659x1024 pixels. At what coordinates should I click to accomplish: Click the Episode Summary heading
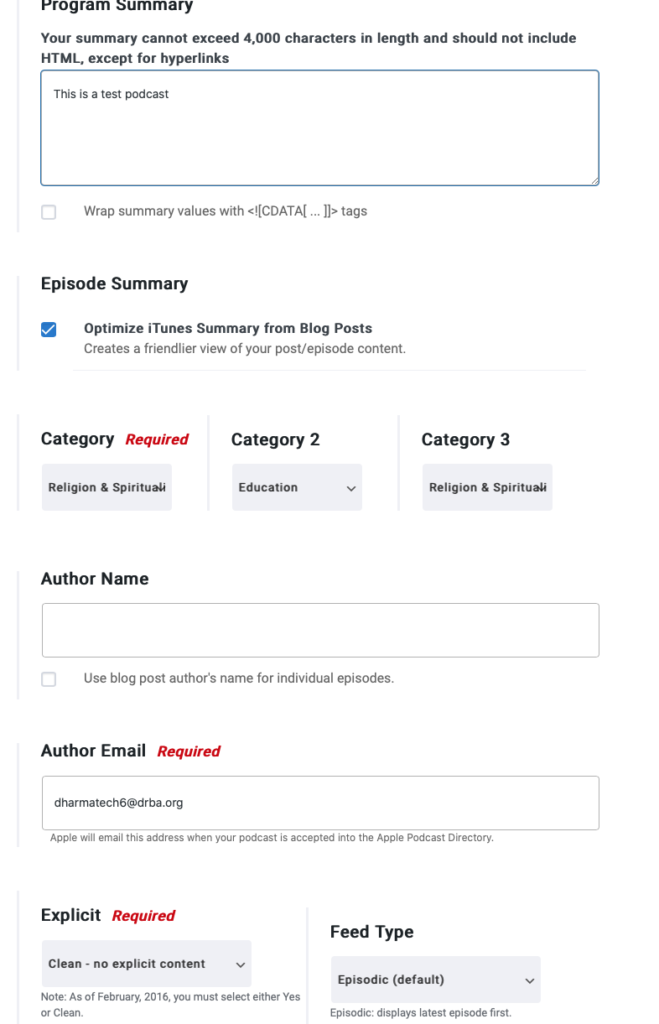[114, 283]
